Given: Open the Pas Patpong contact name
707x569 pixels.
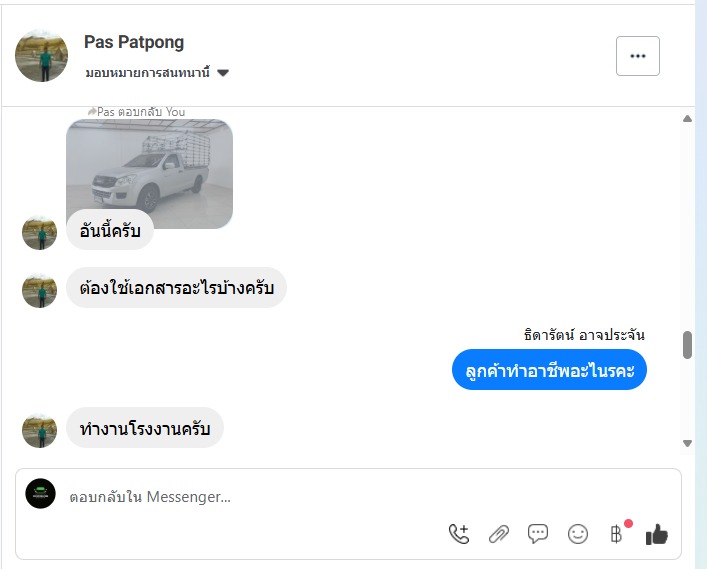Looking at the screenshot, I should tap(134, 42).
